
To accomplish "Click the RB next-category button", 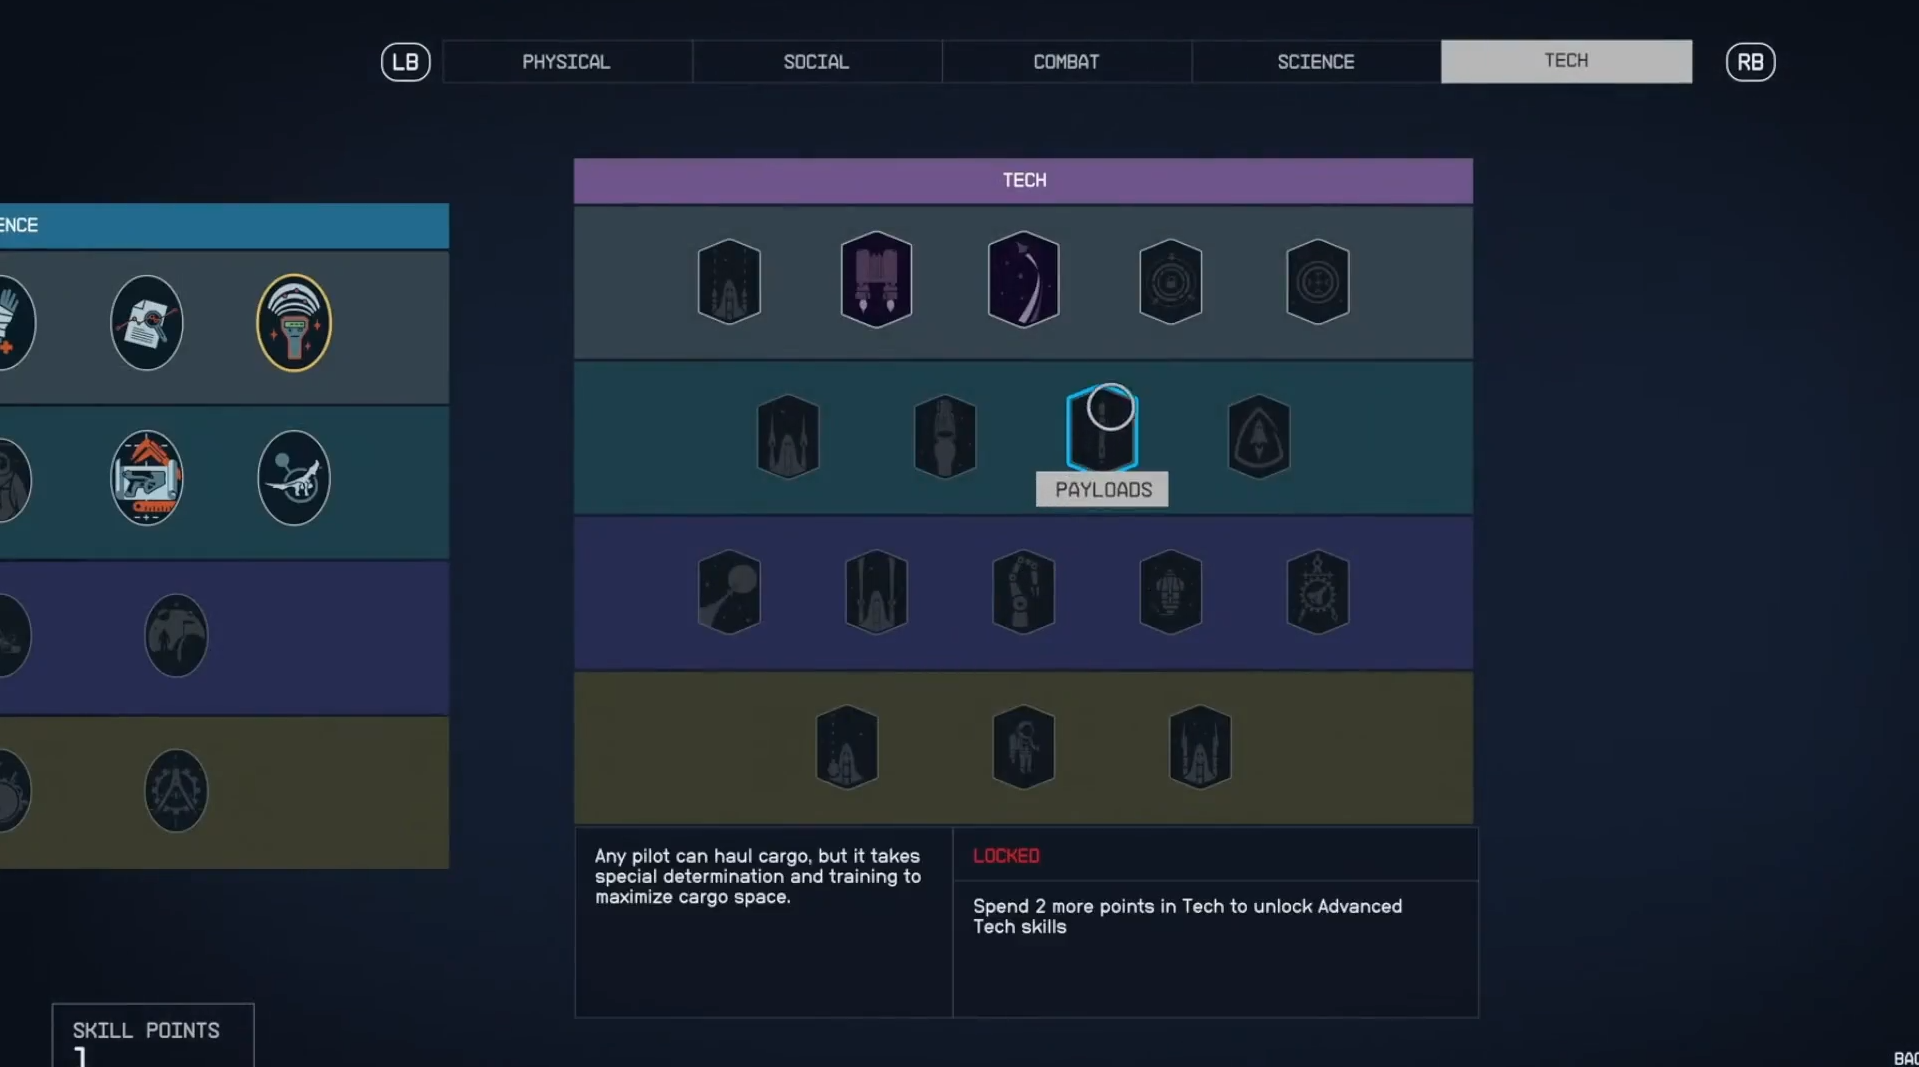I will (x=1750, y=62).
